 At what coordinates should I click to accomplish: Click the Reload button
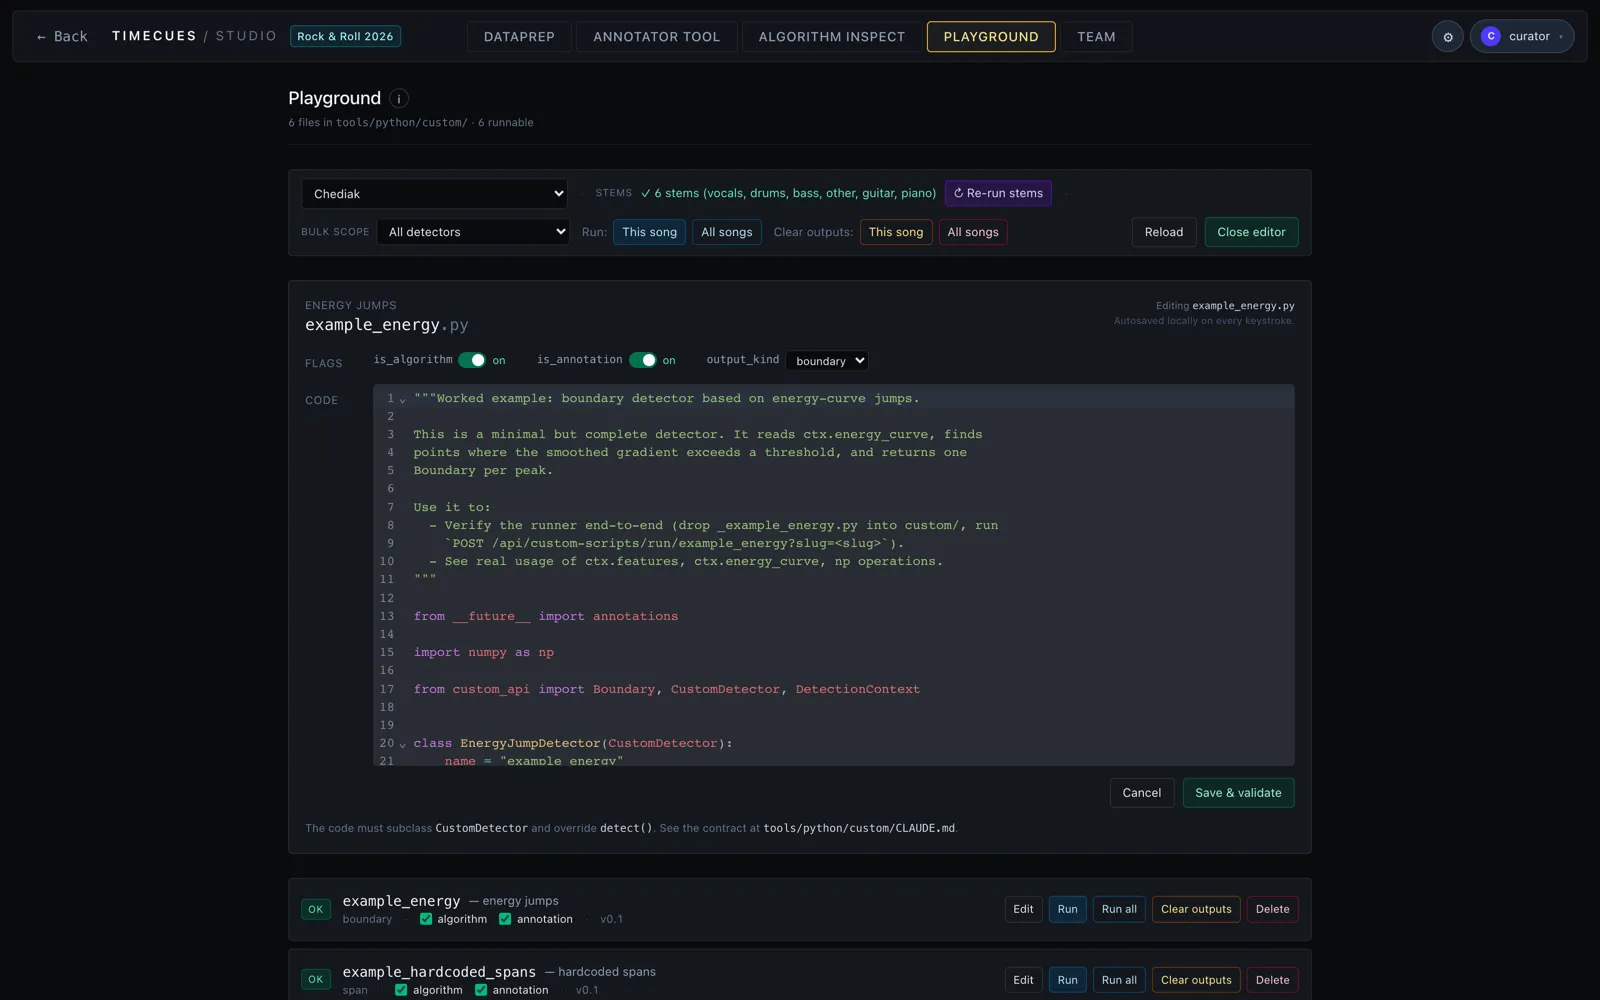pyautogui.click(x=1164, y=232)
